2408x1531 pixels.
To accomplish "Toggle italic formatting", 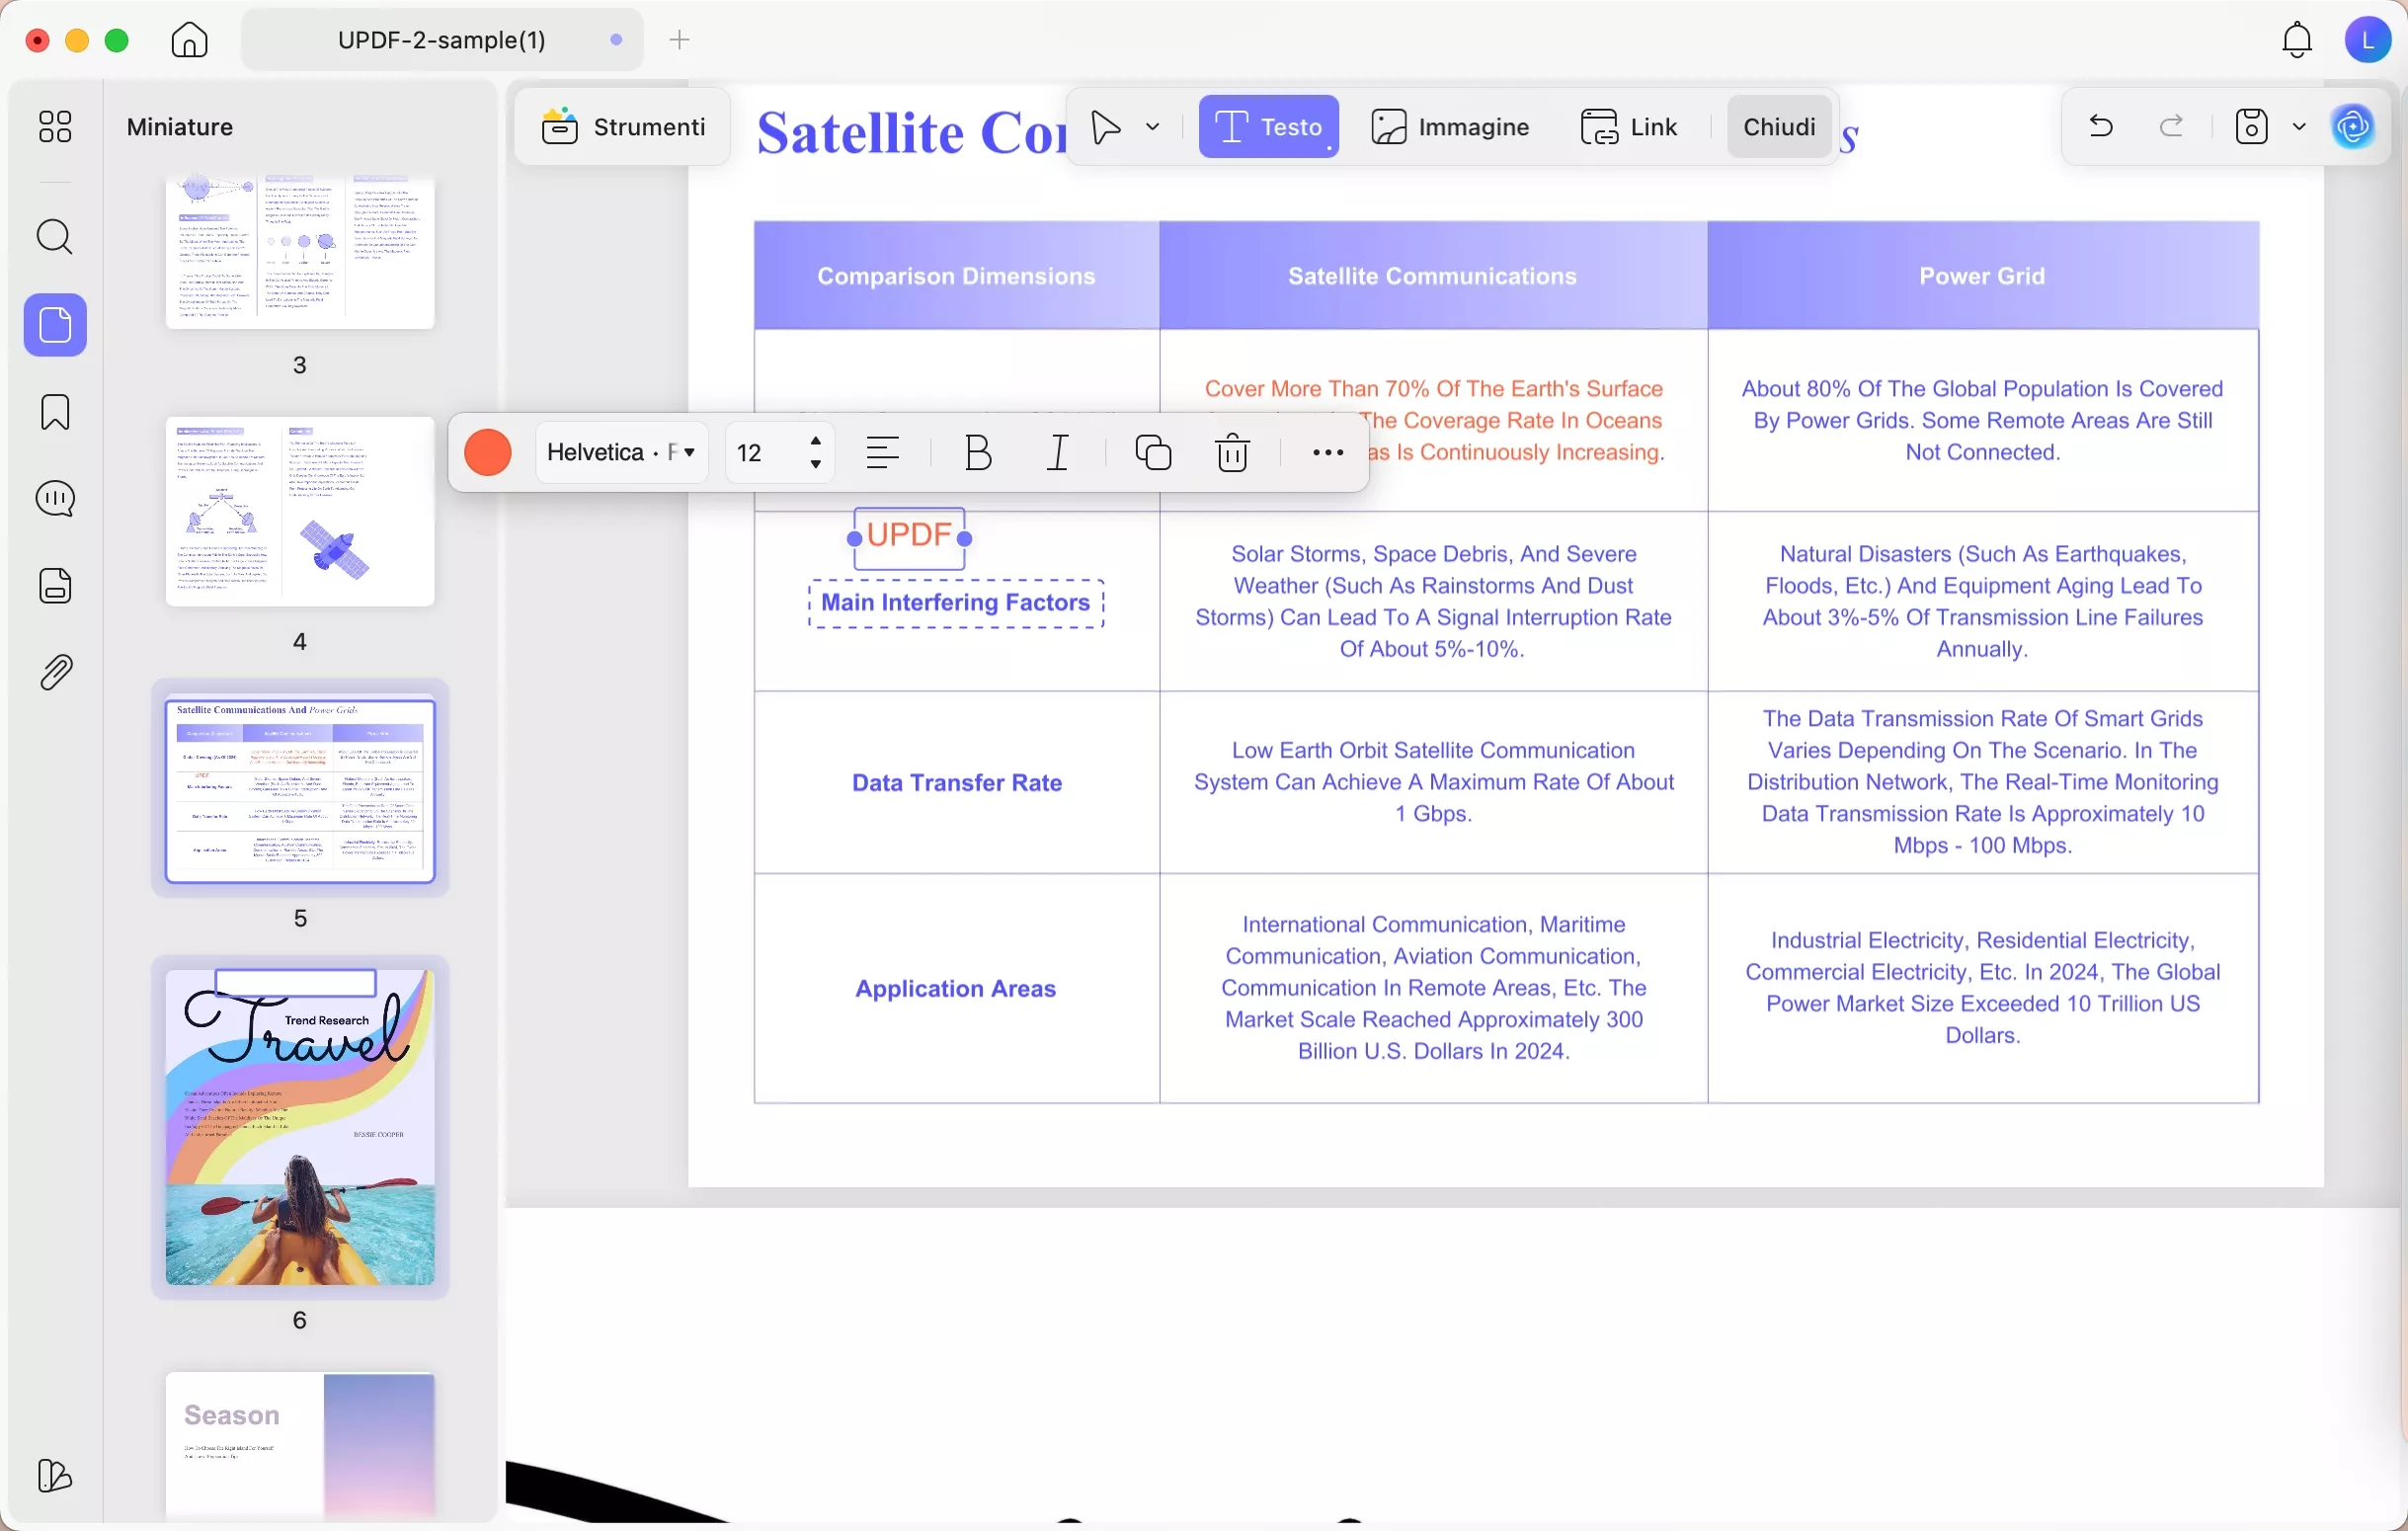I will click(x=1058, y=453).
